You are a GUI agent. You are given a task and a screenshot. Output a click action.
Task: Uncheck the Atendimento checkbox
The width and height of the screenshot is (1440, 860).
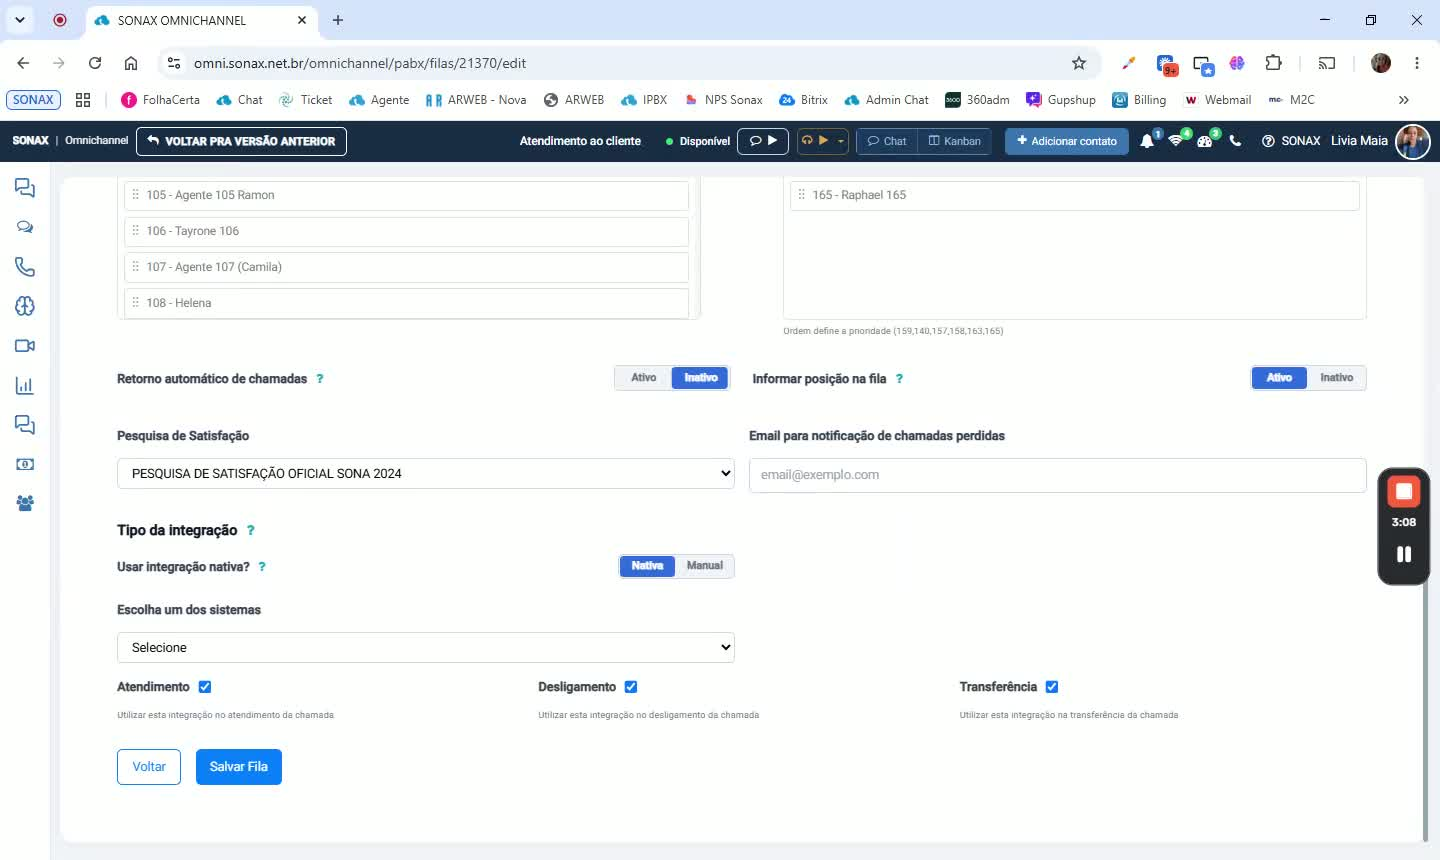(205, 687)
